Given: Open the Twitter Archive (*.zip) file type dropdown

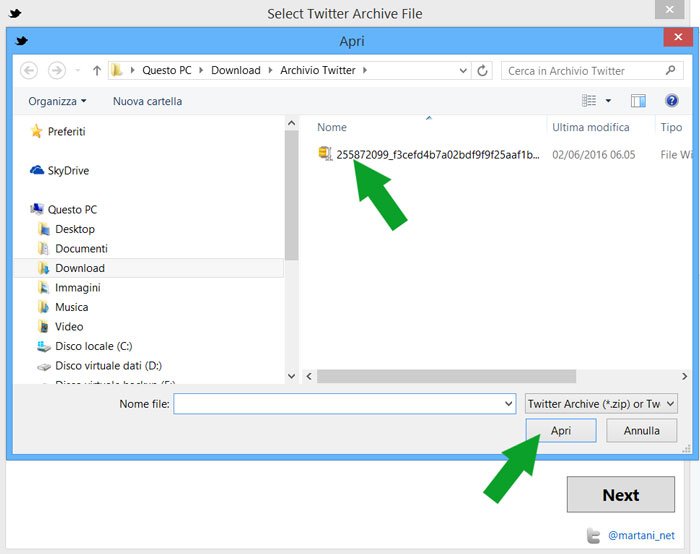Looking at the screenshot, I should 601,404.
